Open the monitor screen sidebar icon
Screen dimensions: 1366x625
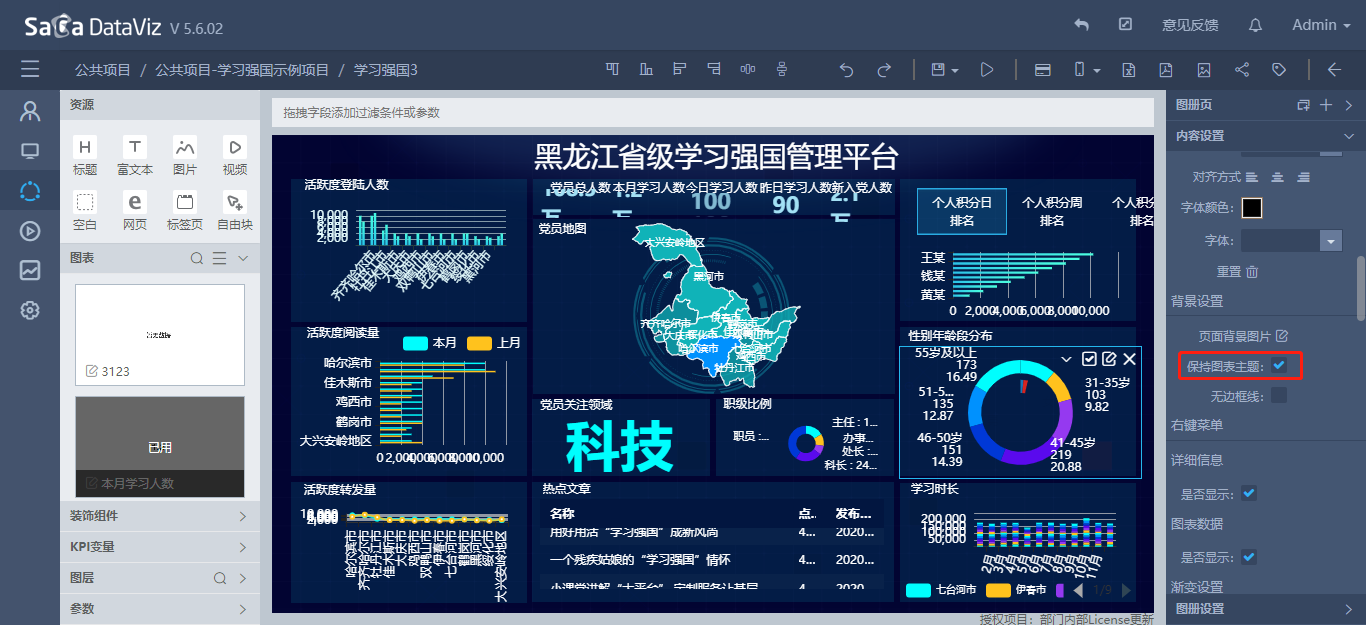tap(30, 151)
